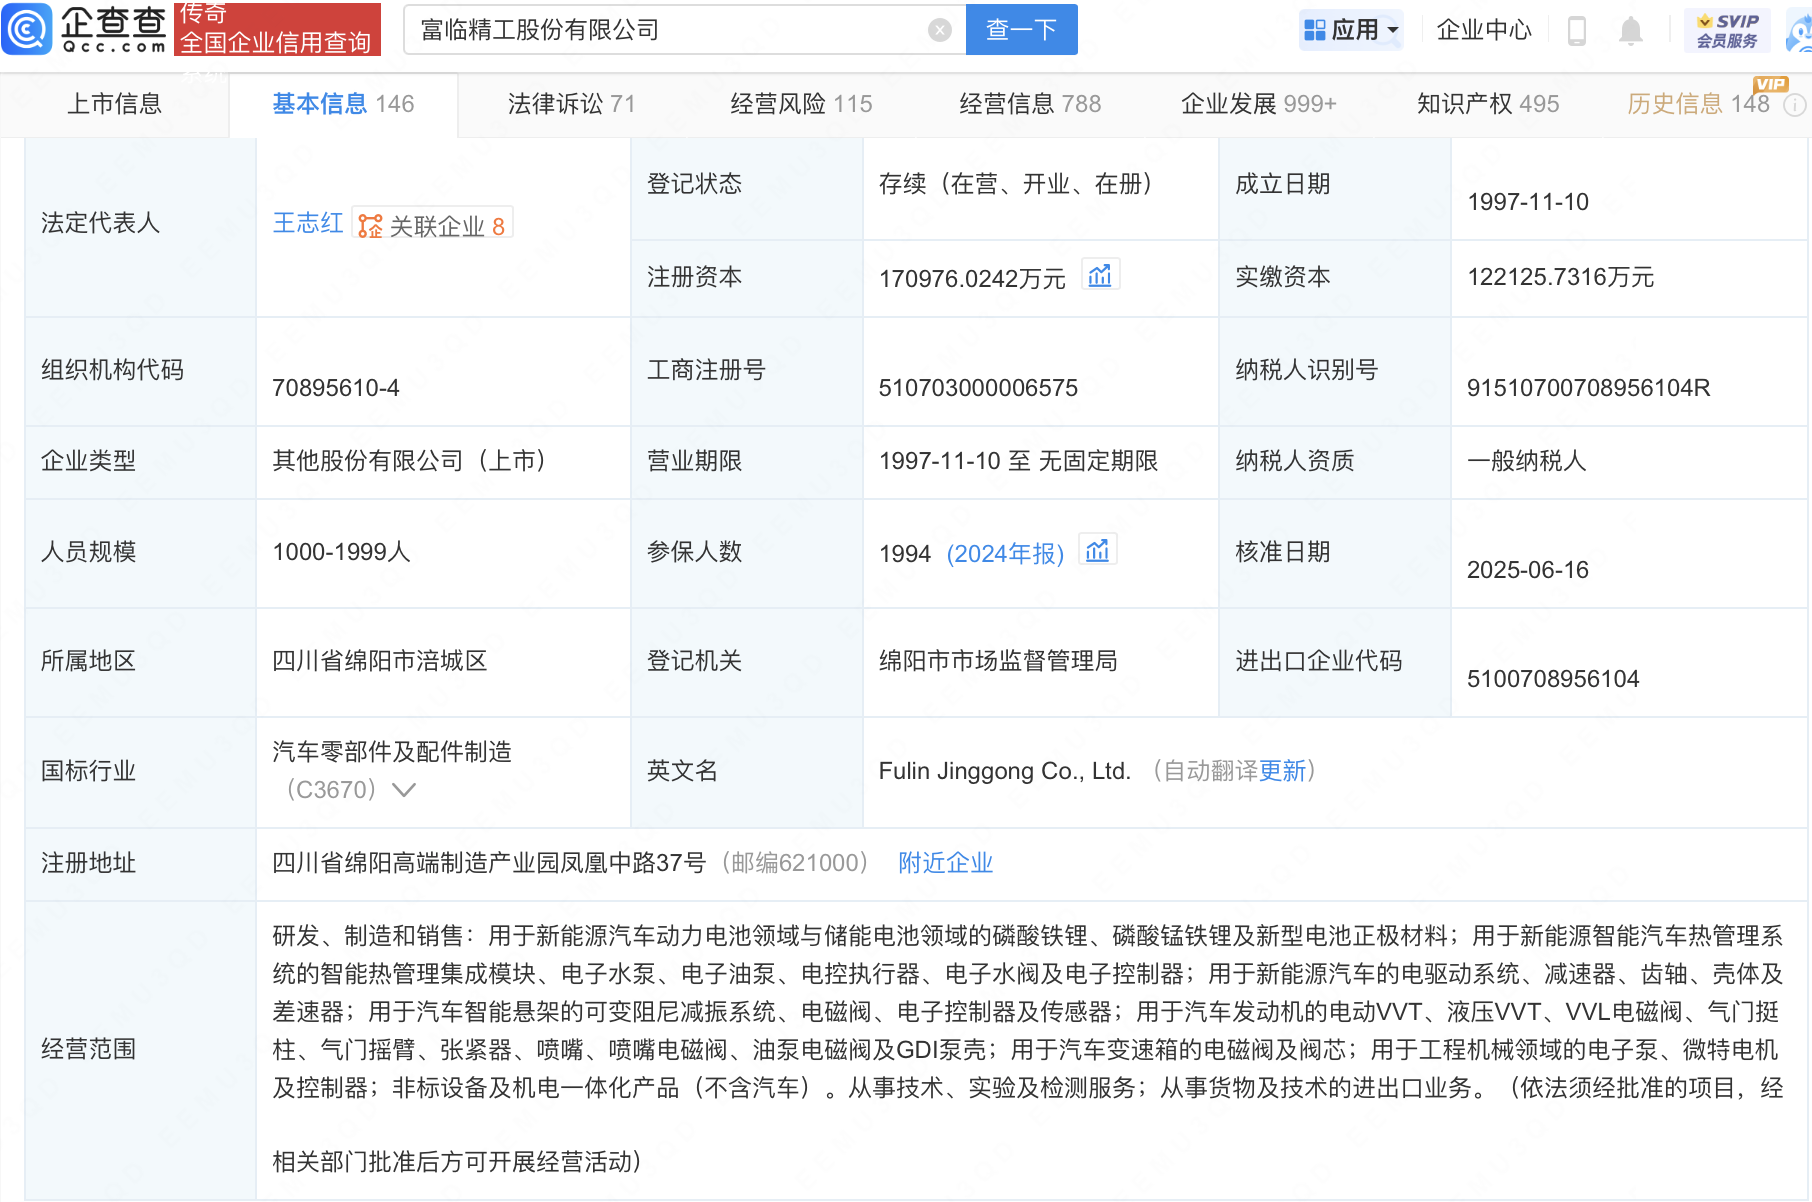Open the 企业发展 999+ tab
1812x1202 pixels.
1258,104
